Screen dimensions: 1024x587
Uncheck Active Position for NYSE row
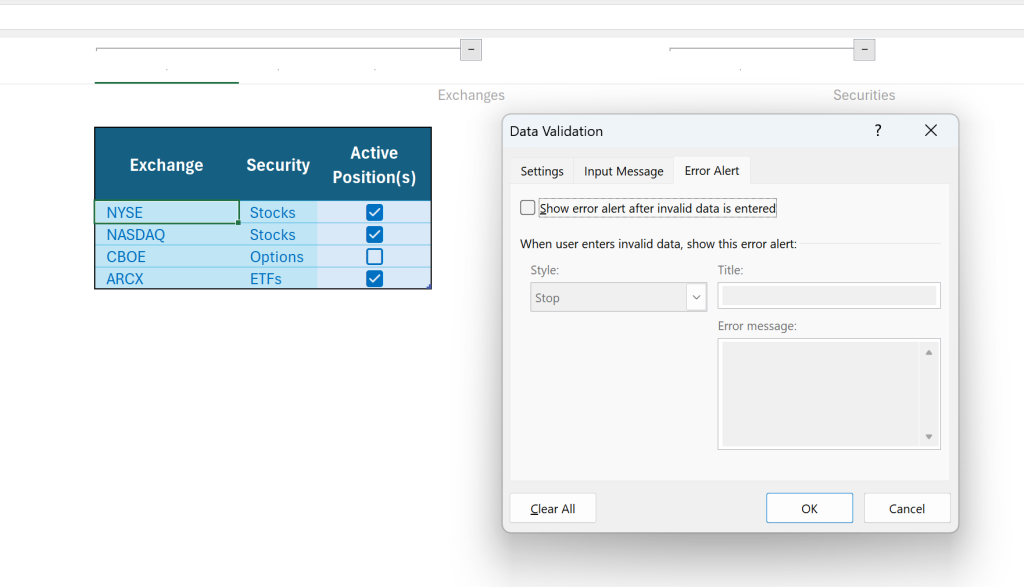click(374, 212)
